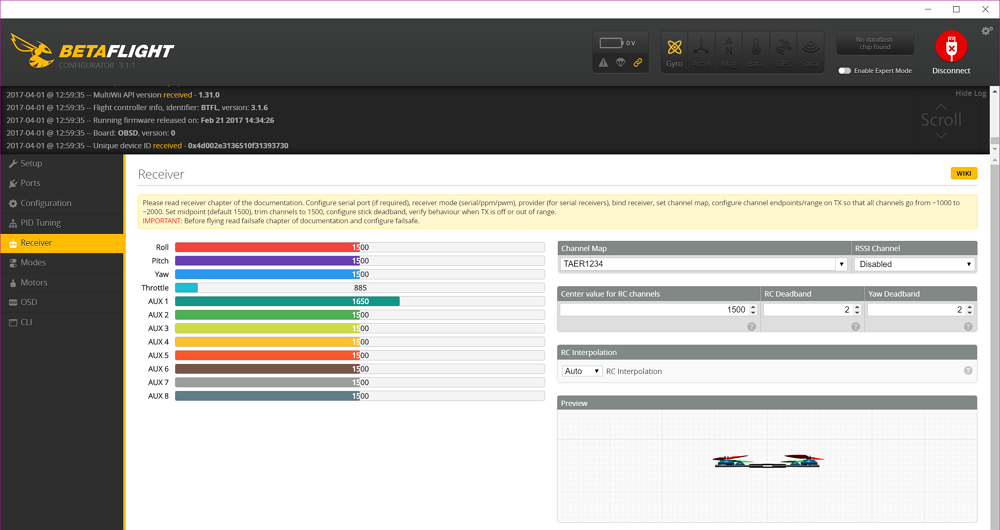Adjust the Yaw Deadband stepper
1000x530 pixels.
pos(969,309)
